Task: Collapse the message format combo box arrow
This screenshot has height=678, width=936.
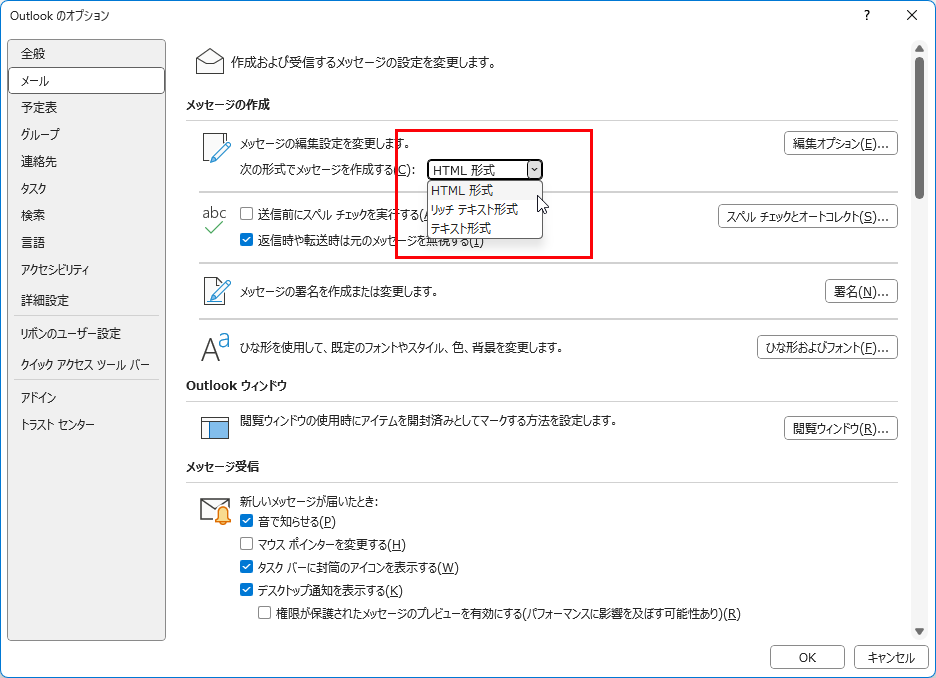Action: 534,170
